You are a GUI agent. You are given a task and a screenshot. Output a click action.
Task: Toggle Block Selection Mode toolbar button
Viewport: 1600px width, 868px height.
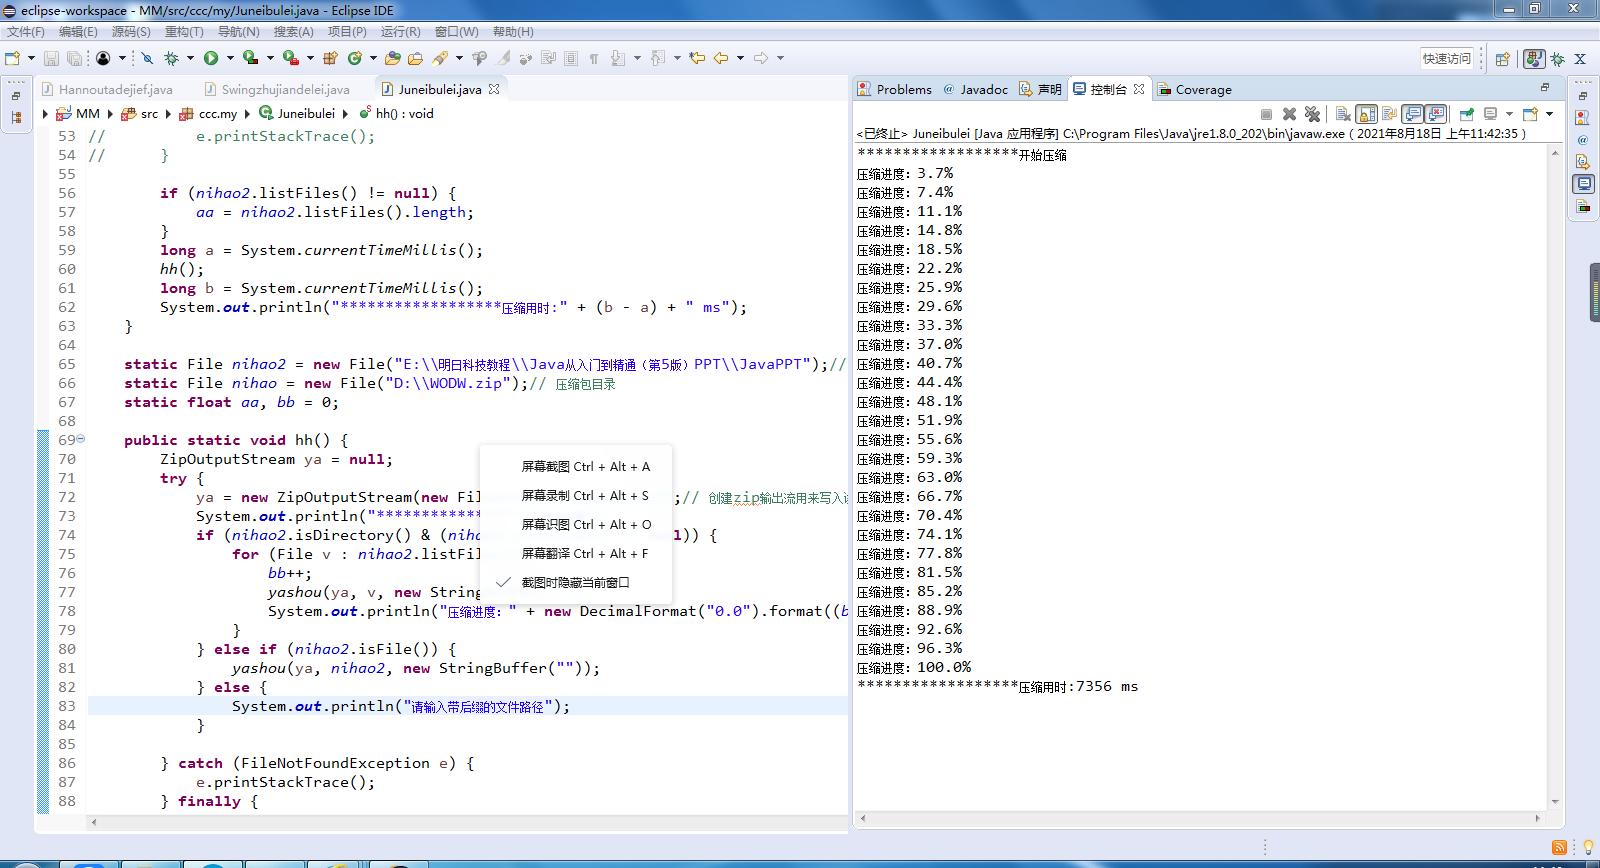tap(570, 58)
